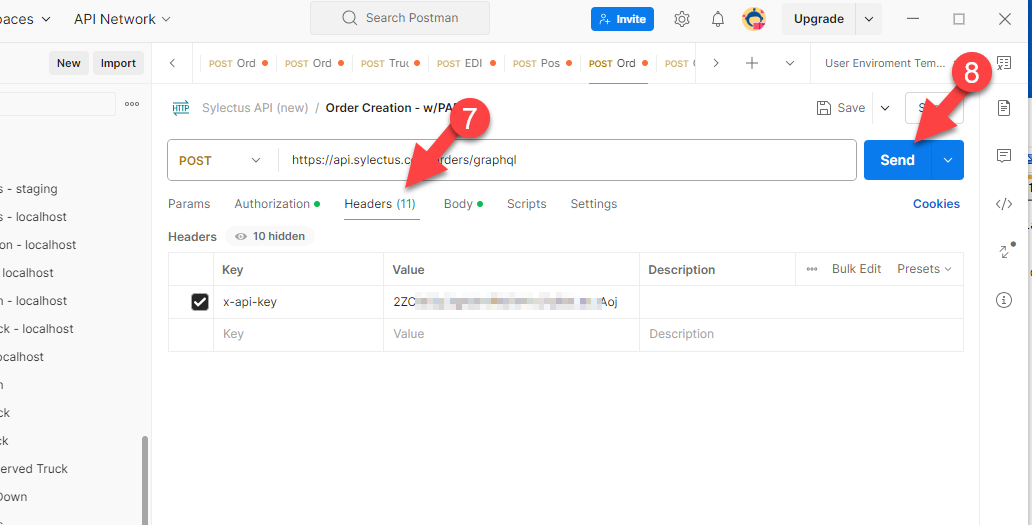Open the notifications bell

718,19
